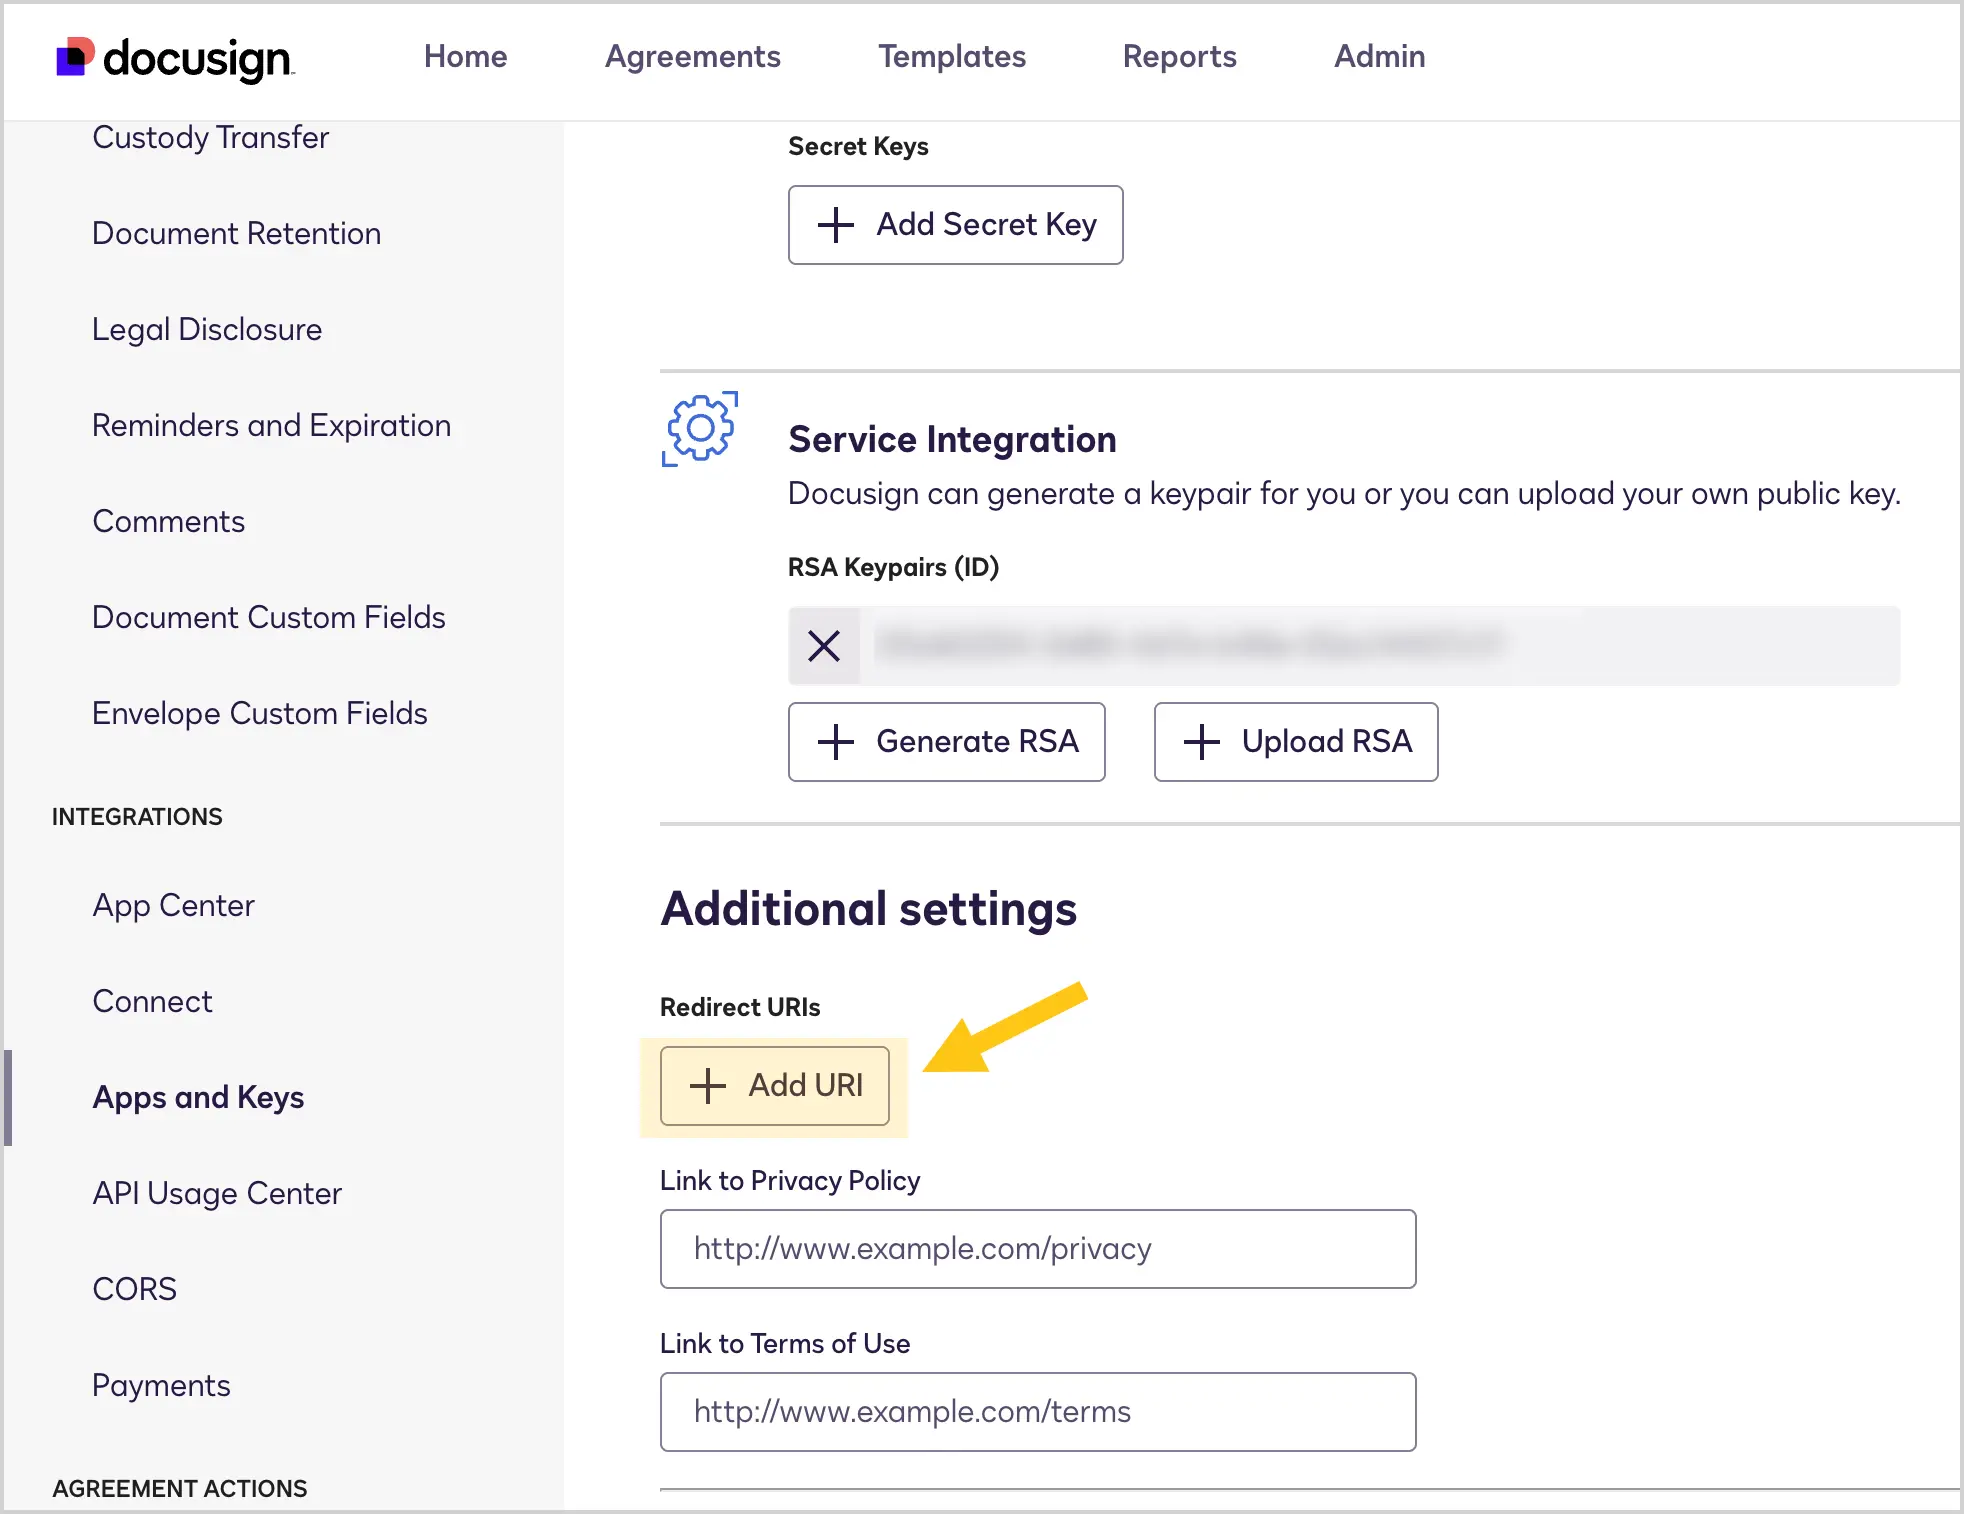Click the INTEGRATIONS section heading
Image resolution: width=1964 pixels, height=1514 pixels.
[x=137, y=817]
